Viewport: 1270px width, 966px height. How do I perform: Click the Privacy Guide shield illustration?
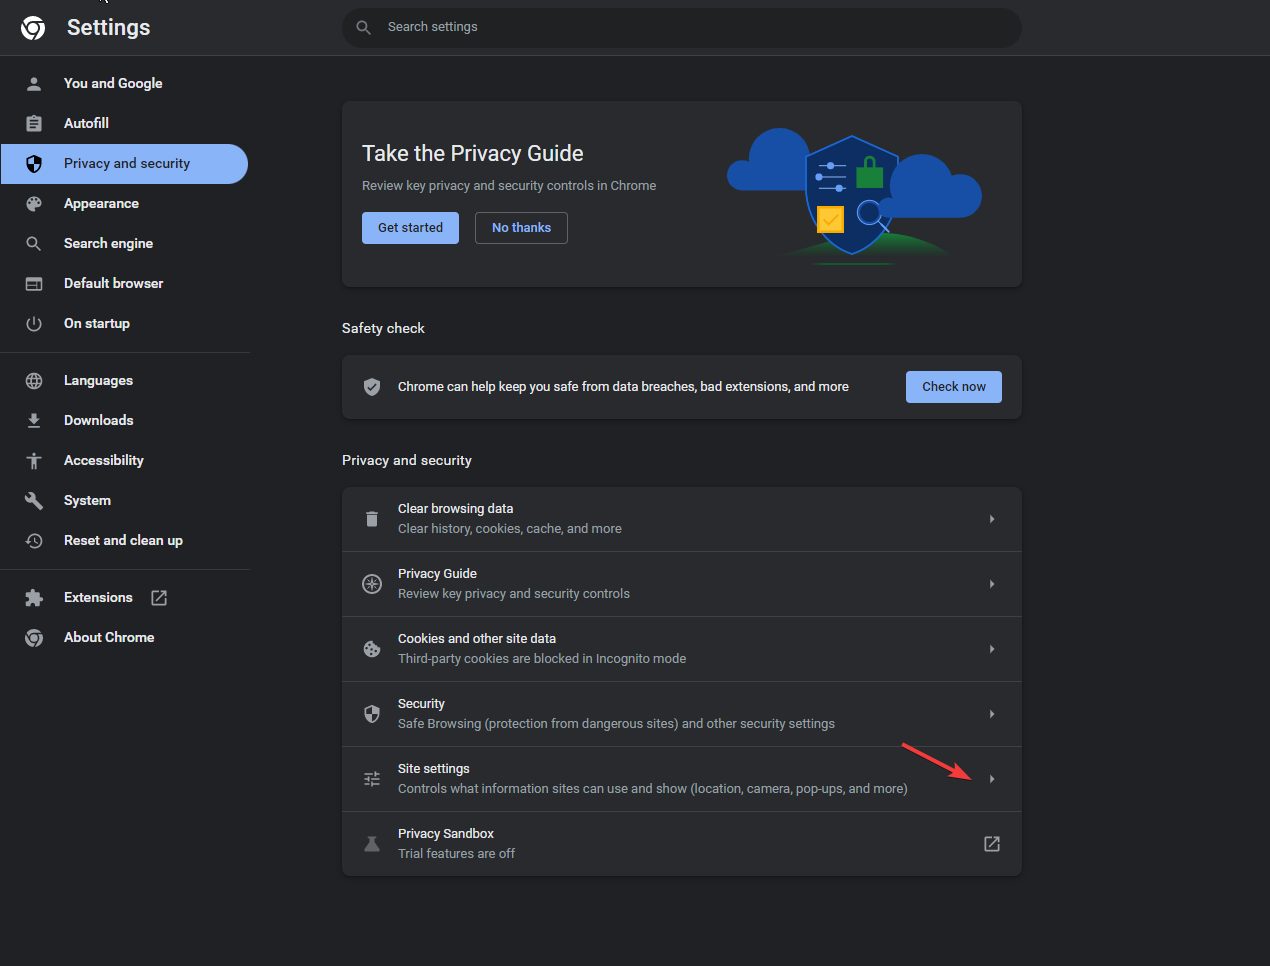(x=855, y=195)
